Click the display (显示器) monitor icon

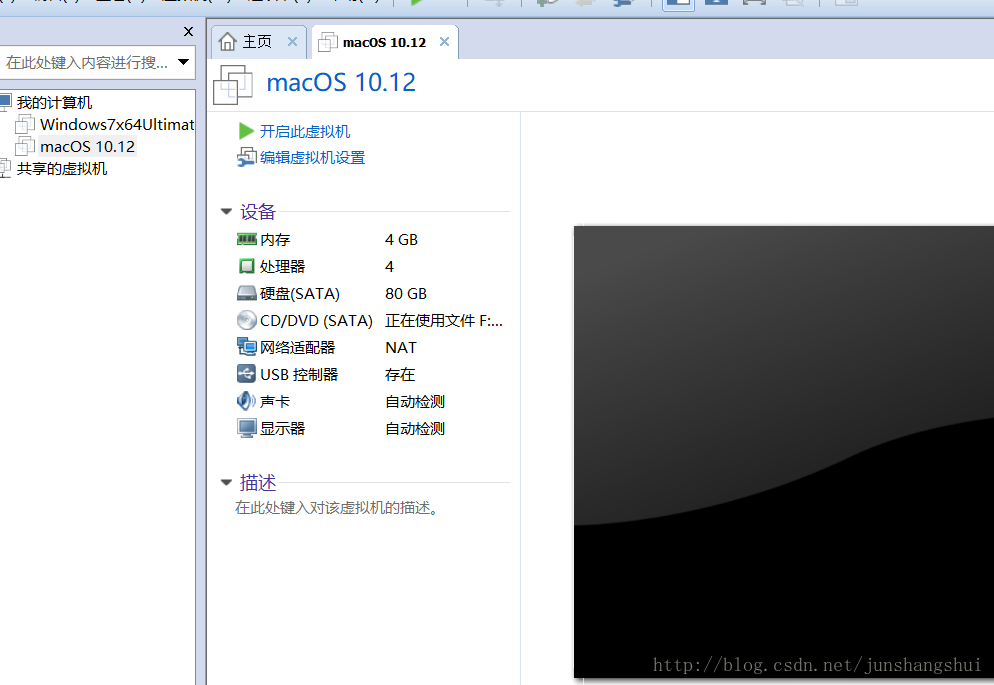click(246, 428)
